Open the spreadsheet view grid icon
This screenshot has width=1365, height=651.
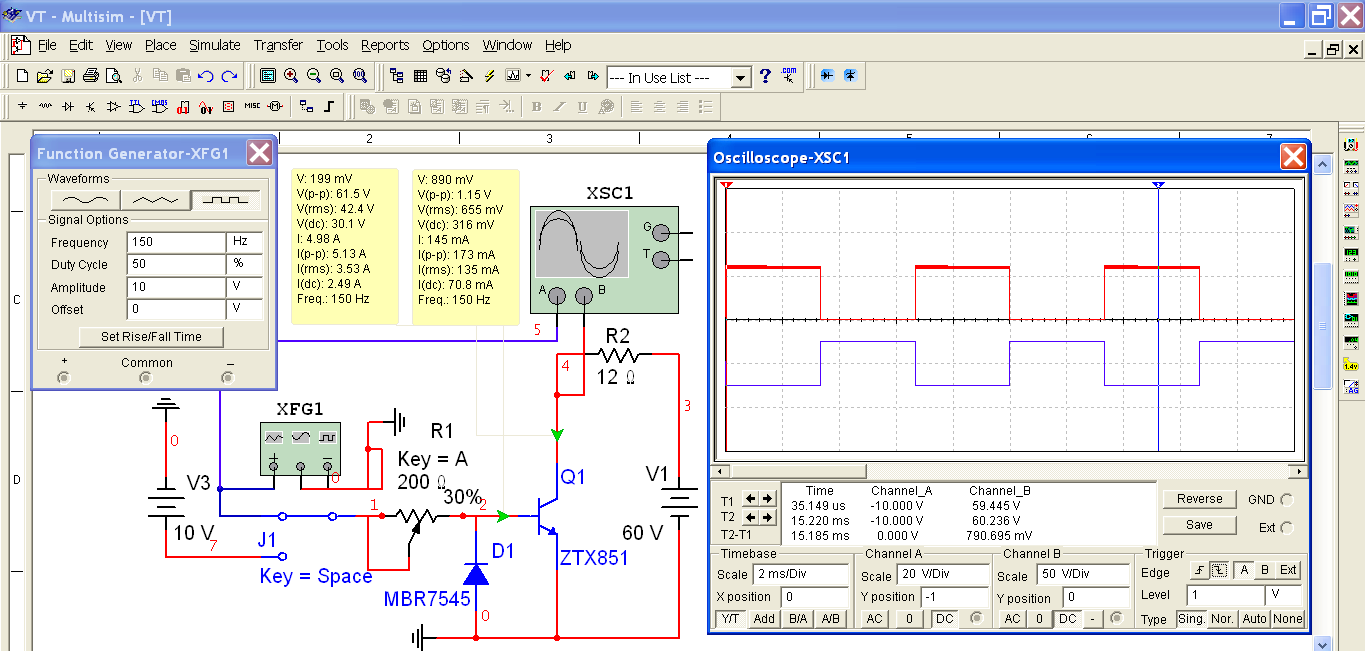[x=420, y=76]
